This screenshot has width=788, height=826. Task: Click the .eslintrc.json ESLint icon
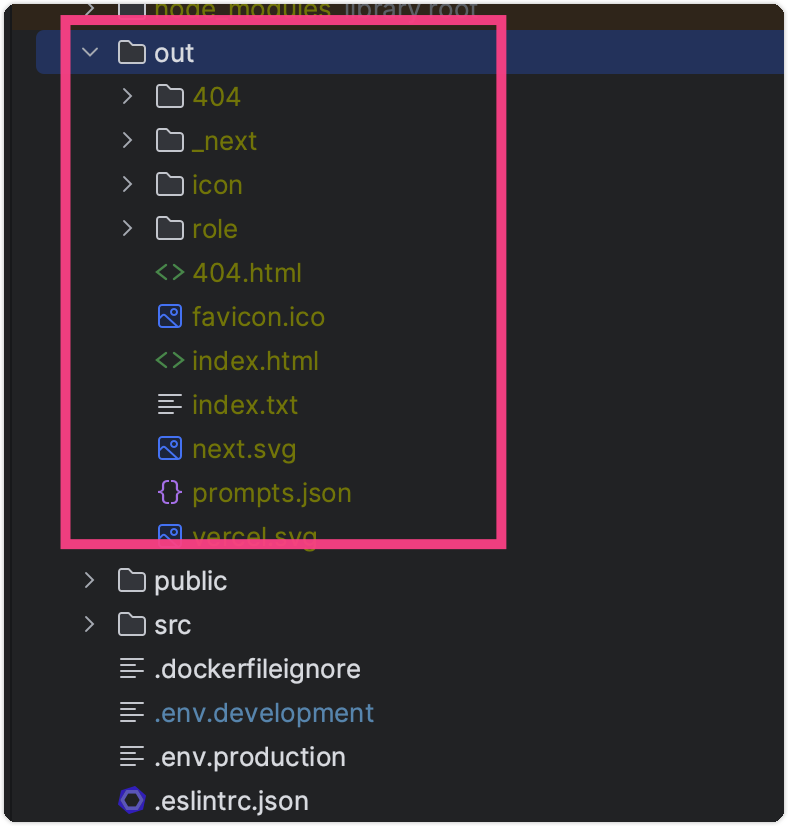click(132, 801)
